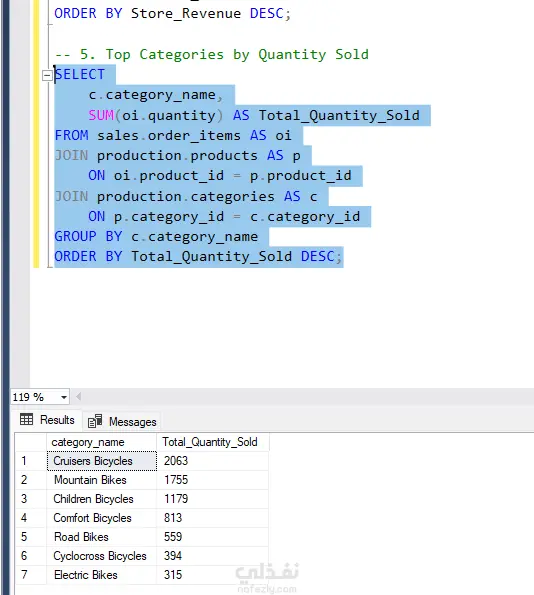Collapse the SELECT query code block
The image size is (534, 595).
coord(47,75)
